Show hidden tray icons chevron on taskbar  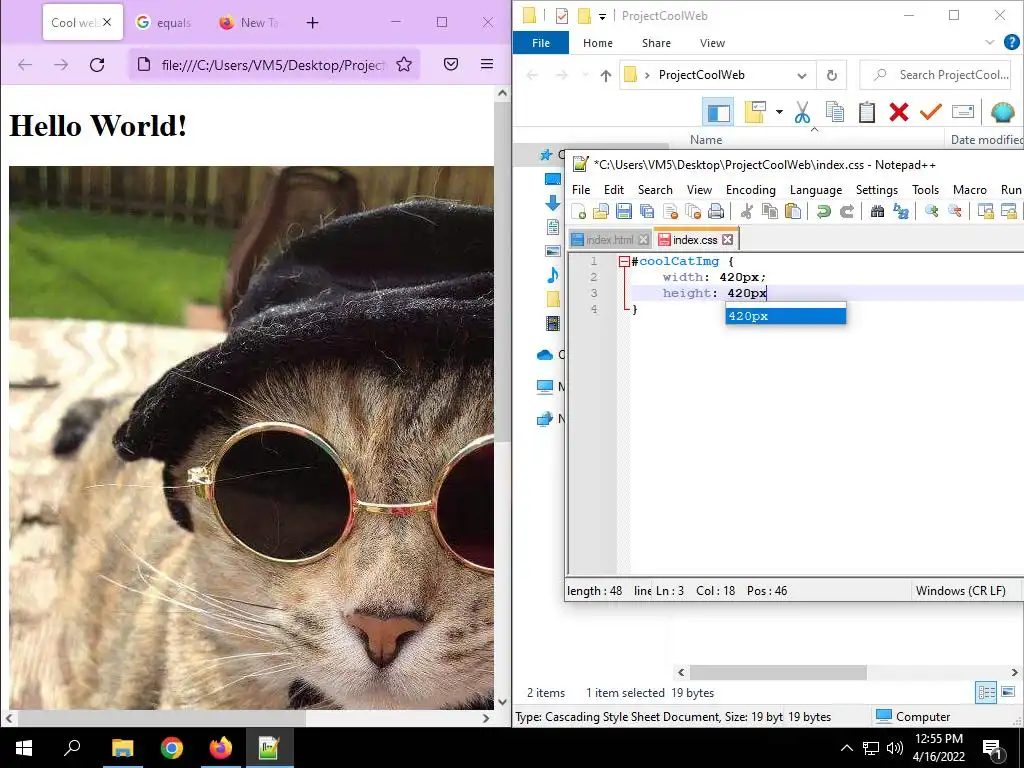[846, 748]
